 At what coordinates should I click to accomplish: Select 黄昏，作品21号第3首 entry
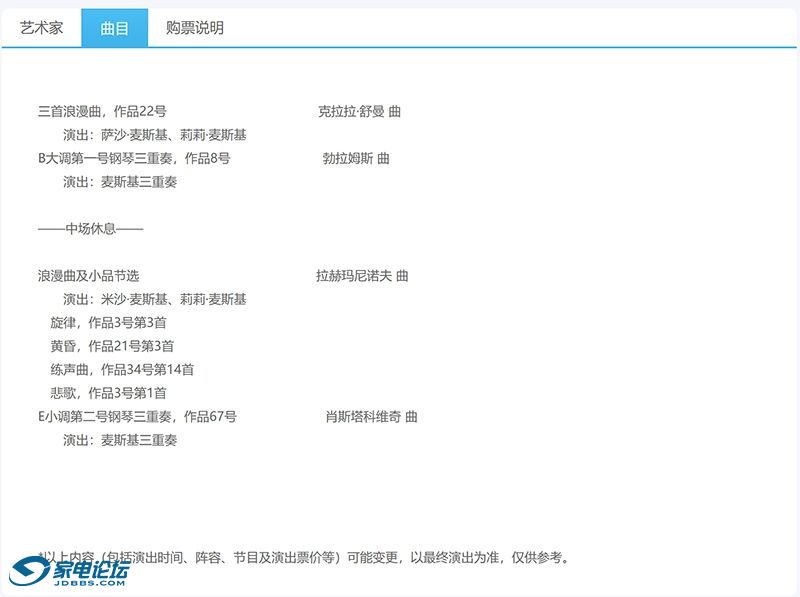click(x=113, y=346)
